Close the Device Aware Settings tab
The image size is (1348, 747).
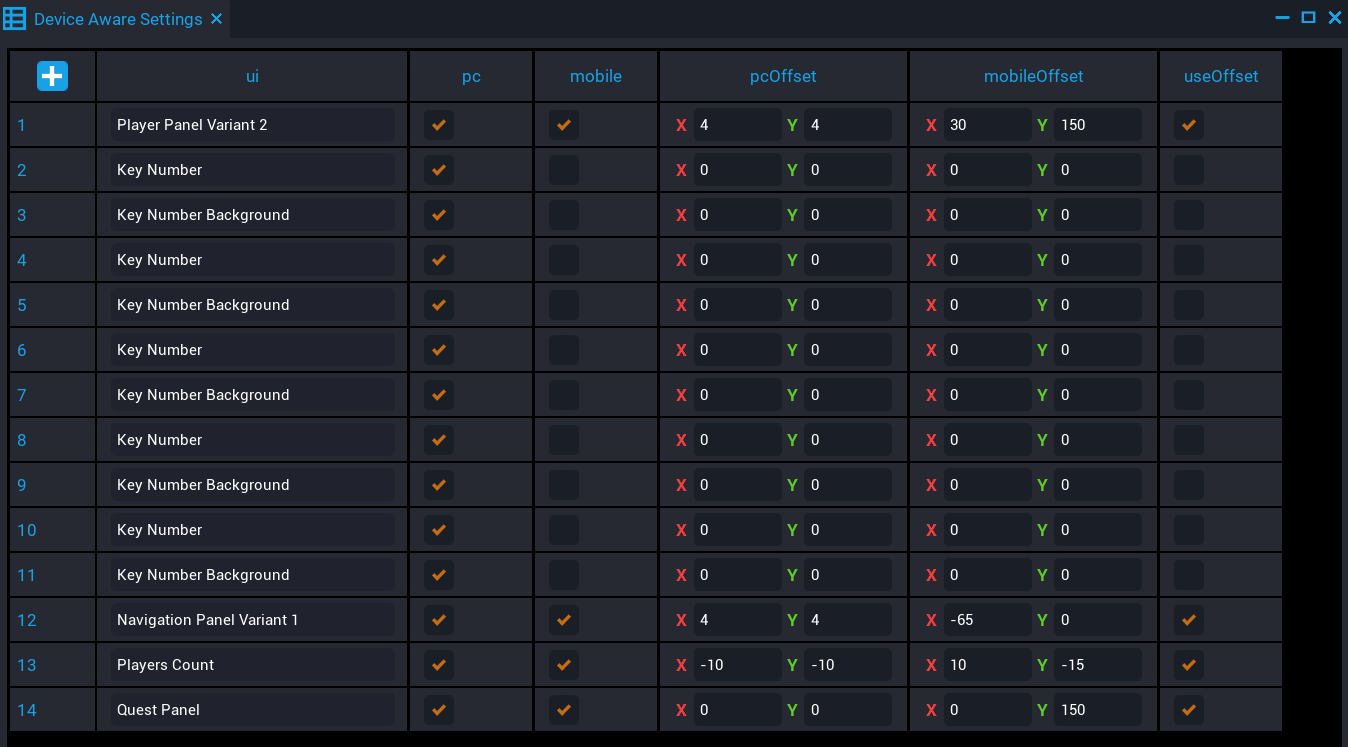pyautogui.click(x=217, y=19)
